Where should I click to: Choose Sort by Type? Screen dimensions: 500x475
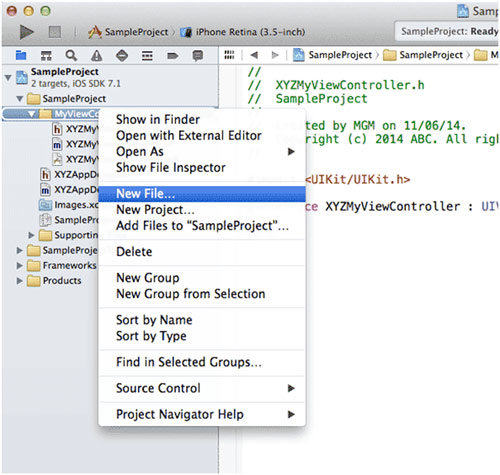tap(202, 336)
